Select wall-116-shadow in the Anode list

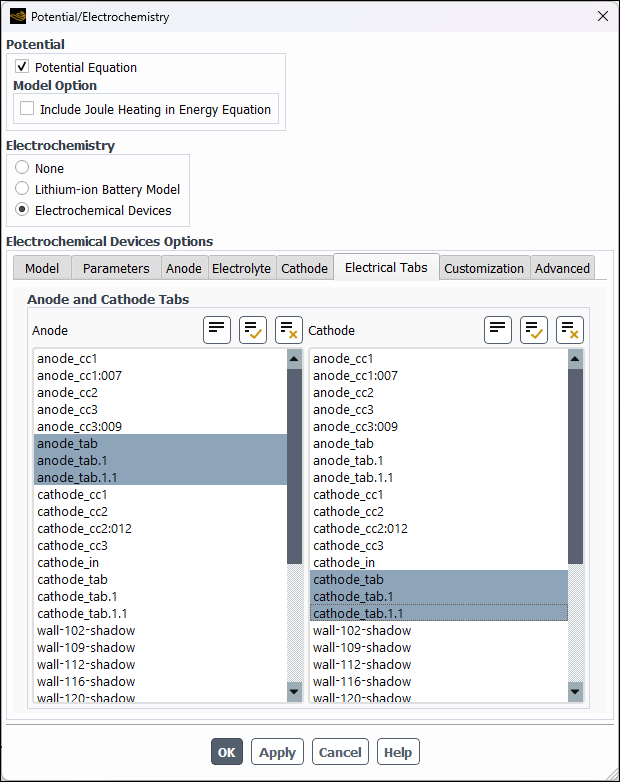click(160, 681)
